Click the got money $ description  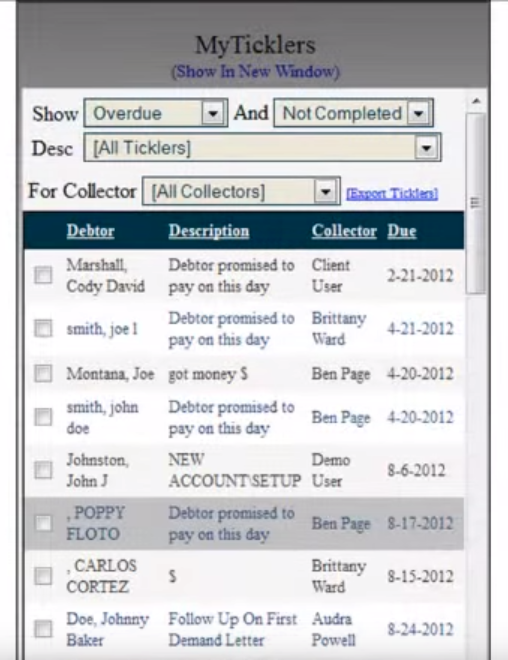208,374
